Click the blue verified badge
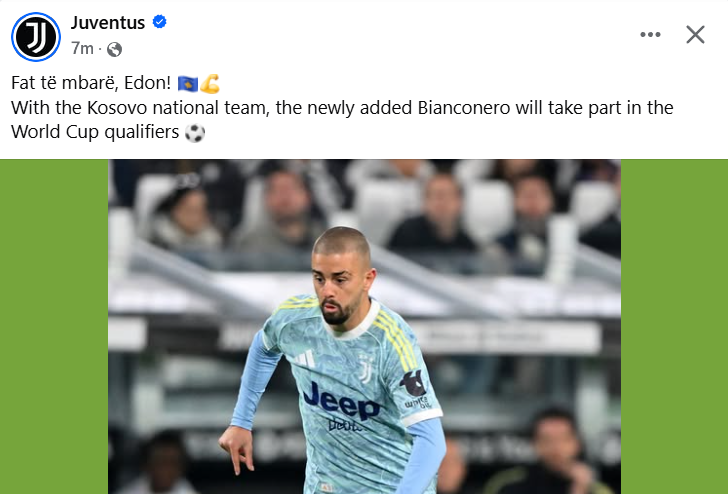This screenshot has width=728, height=494. pyautogui.click(x=160, y=22)
